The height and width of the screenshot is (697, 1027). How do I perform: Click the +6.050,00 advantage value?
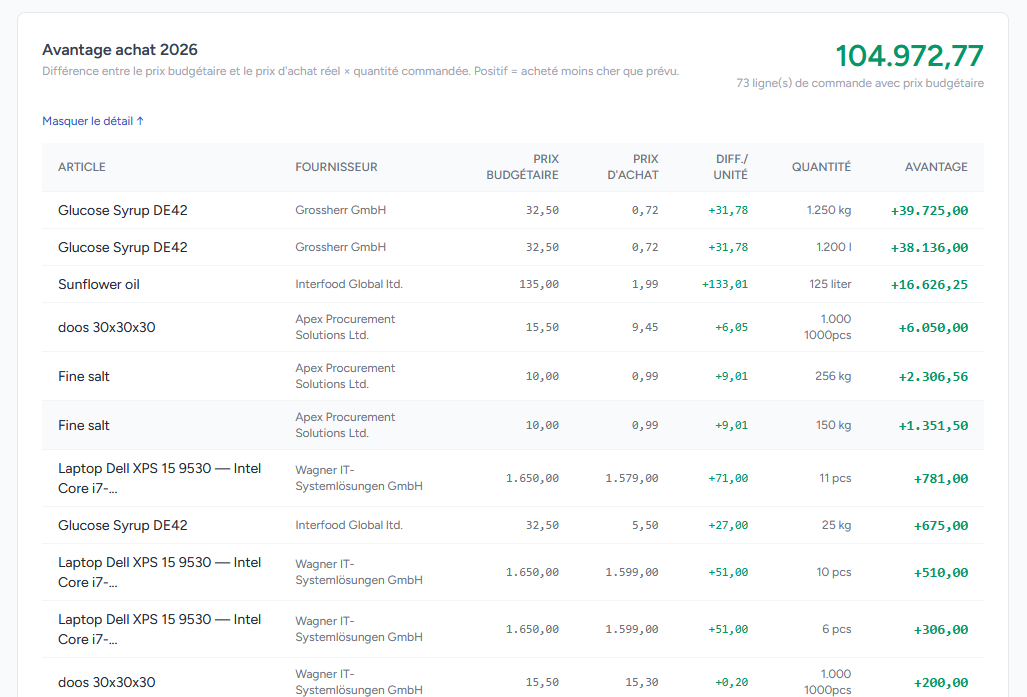coord(933,328)
